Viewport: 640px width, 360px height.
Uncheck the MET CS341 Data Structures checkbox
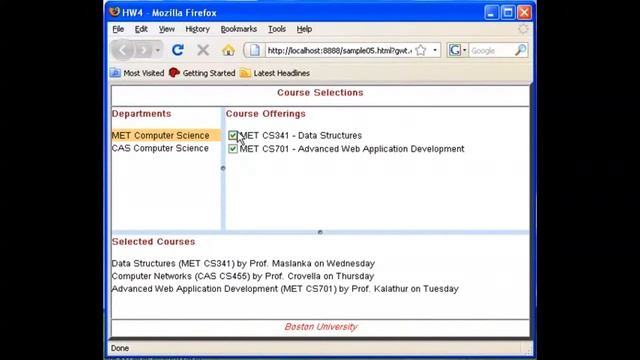233,136
